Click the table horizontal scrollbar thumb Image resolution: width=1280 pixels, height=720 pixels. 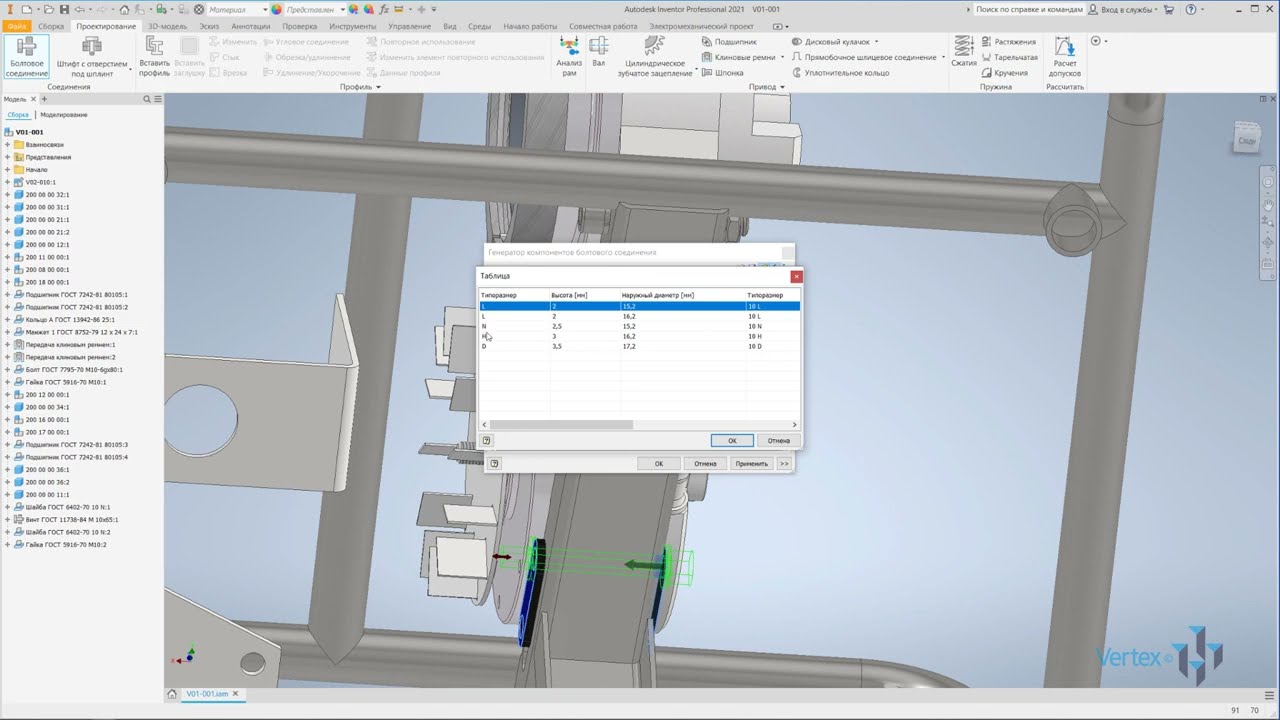click(x=561, y=425)
